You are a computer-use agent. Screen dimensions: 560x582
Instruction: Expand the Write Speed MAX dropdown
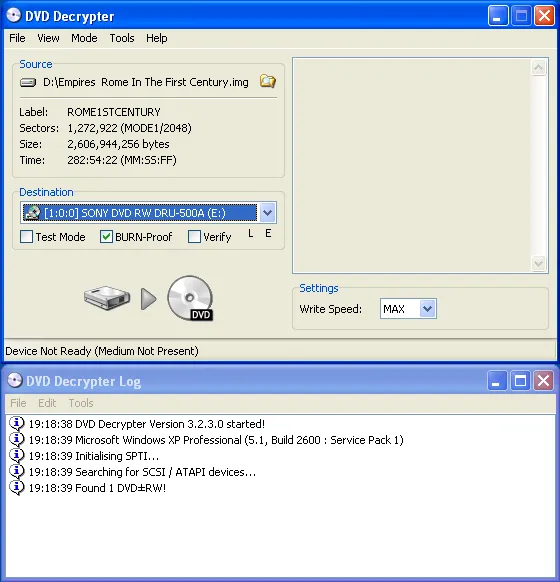pos(427,308)
